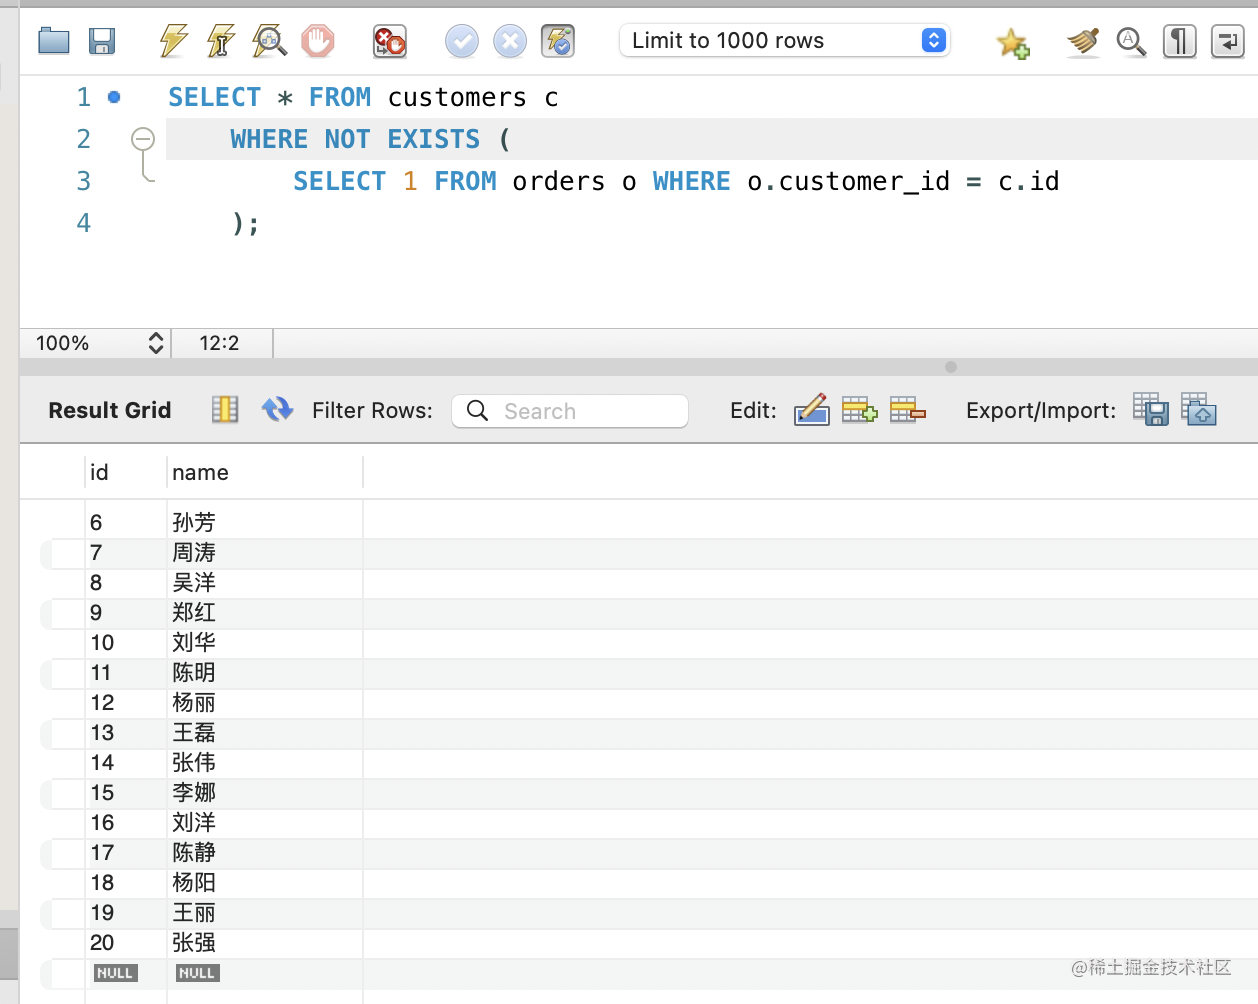Execute statement under cursor icon
The image size is (1258, 1004).
click(x=221, y=41)
